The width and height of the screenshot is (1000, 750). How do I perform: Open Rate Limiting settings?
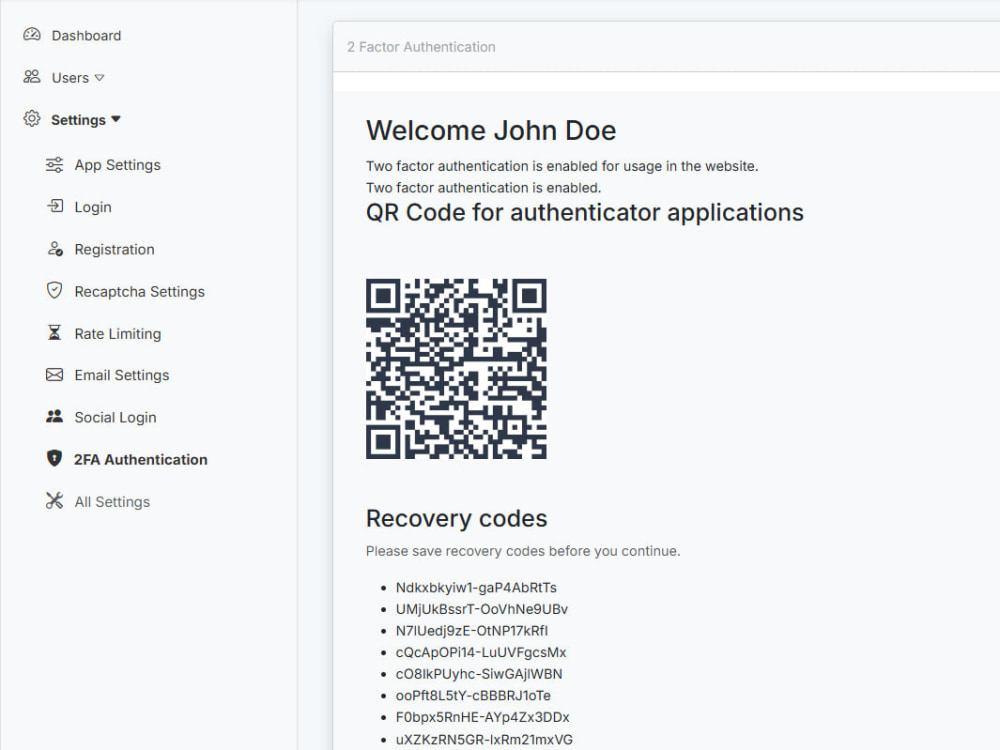(118, 334)
